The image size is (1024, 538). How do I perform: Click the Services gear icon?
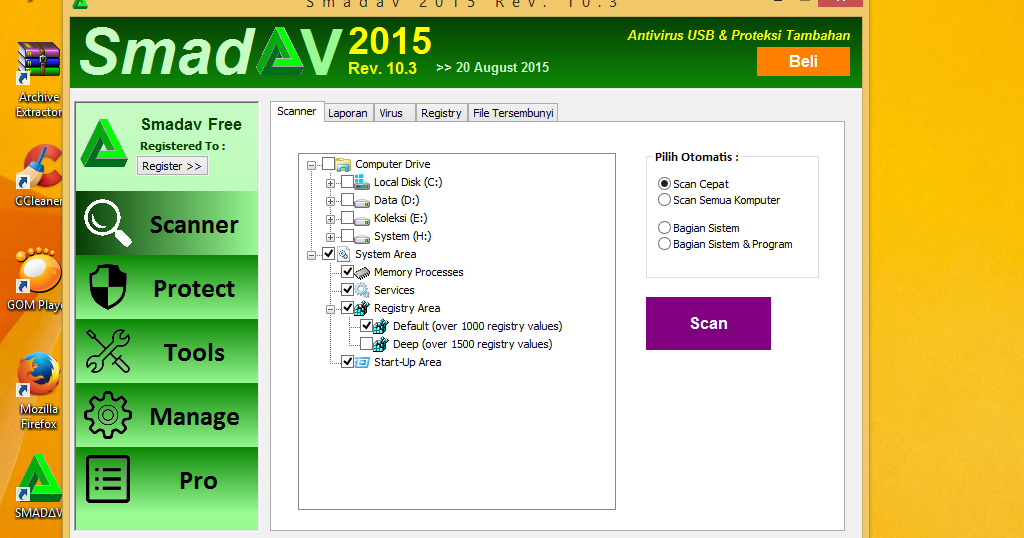[x=362, y=290]
